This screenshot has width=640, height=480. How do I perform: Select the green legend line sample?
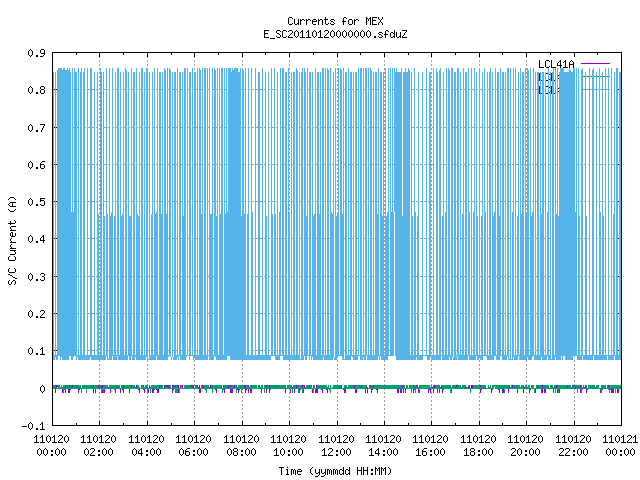595,77
